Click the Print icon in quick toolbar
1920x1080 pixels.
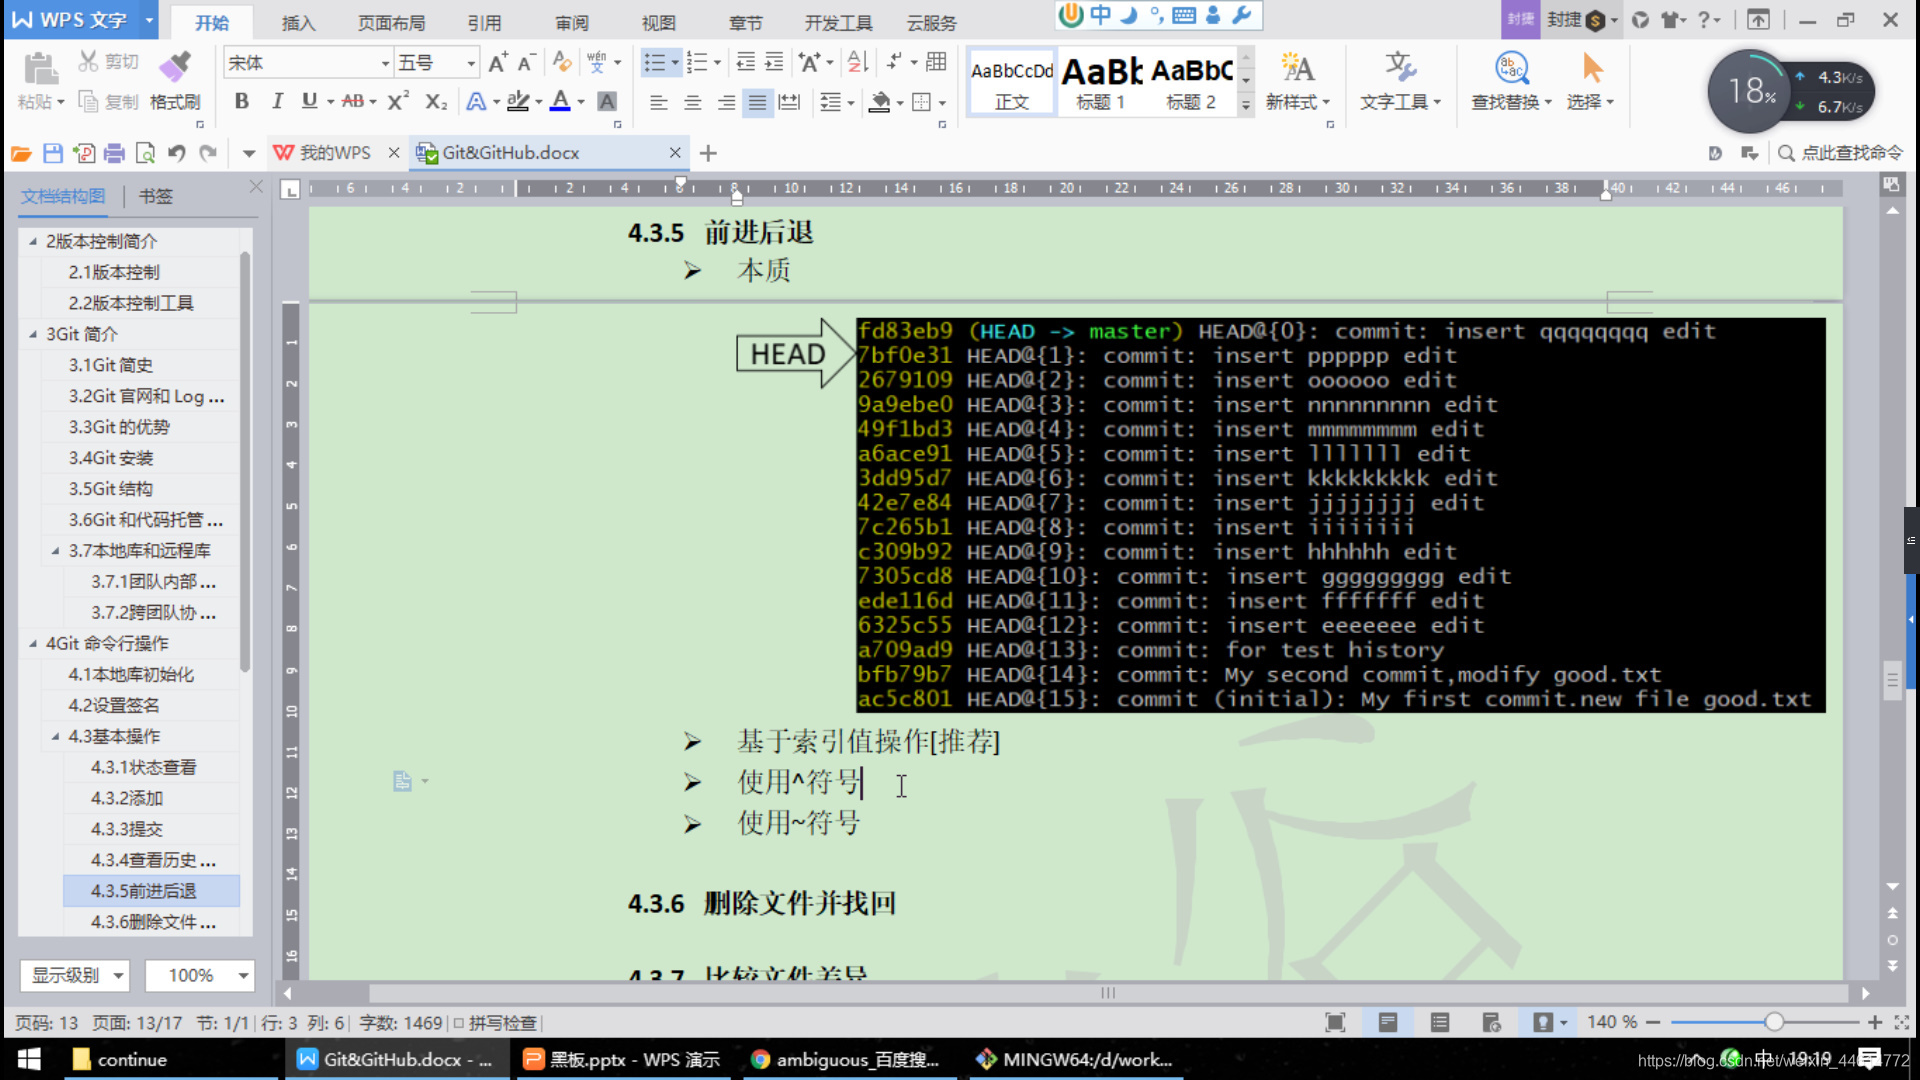[114, 153]
